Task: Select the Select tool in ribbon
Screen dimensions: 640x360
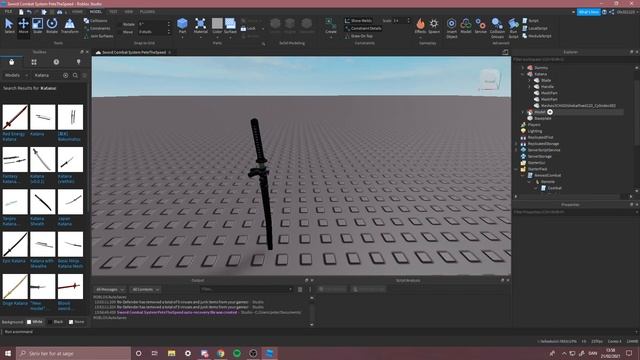Action: [x=9, y=26]
